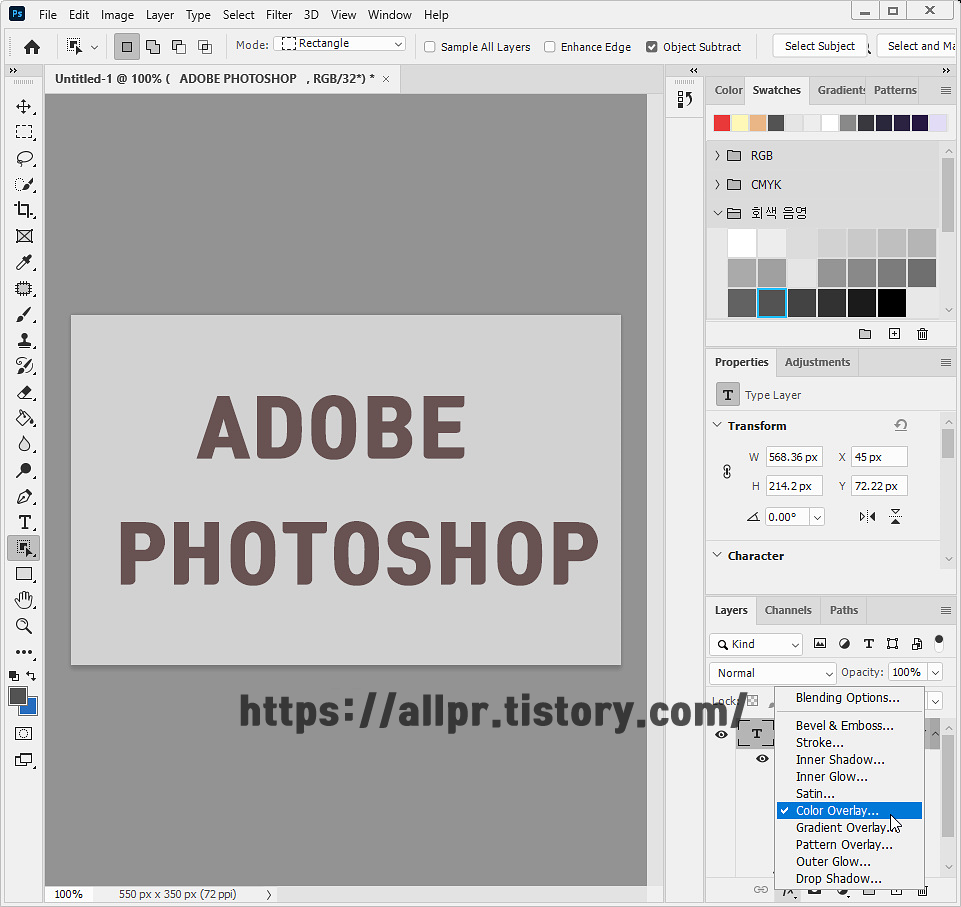The height and width of the screenshot is (907, 961).
Task: Open the Filter menu
Action: [x=279, y=15]
